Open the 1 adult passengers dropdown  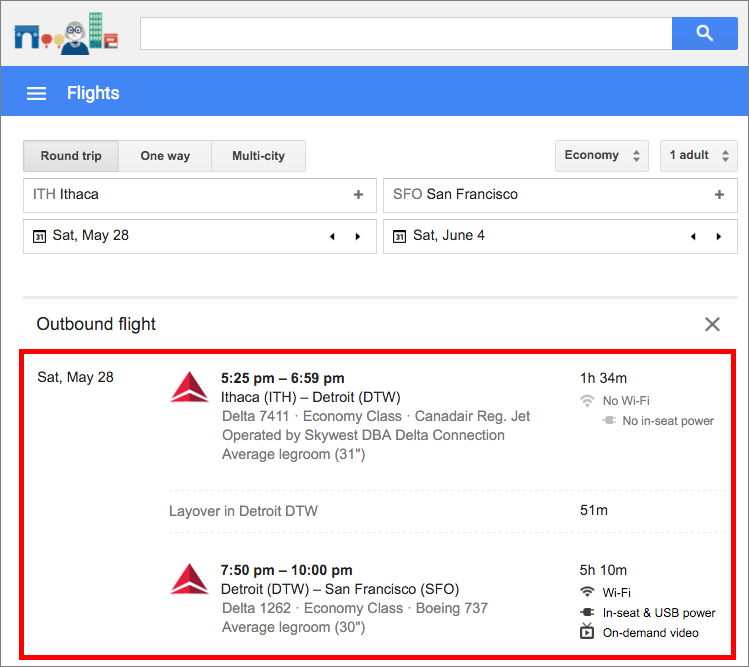coord(698,155)
